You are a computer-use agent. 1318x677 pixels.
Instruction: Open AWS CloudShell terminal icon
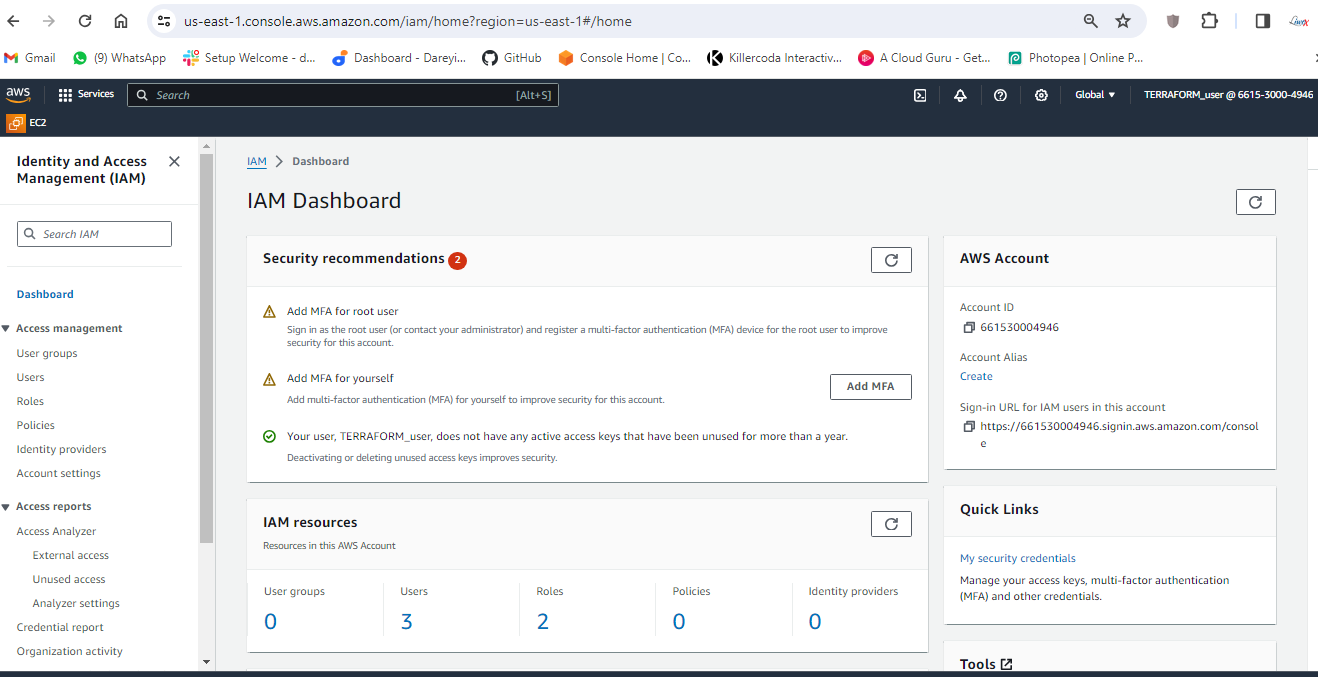tap(920, 95)
